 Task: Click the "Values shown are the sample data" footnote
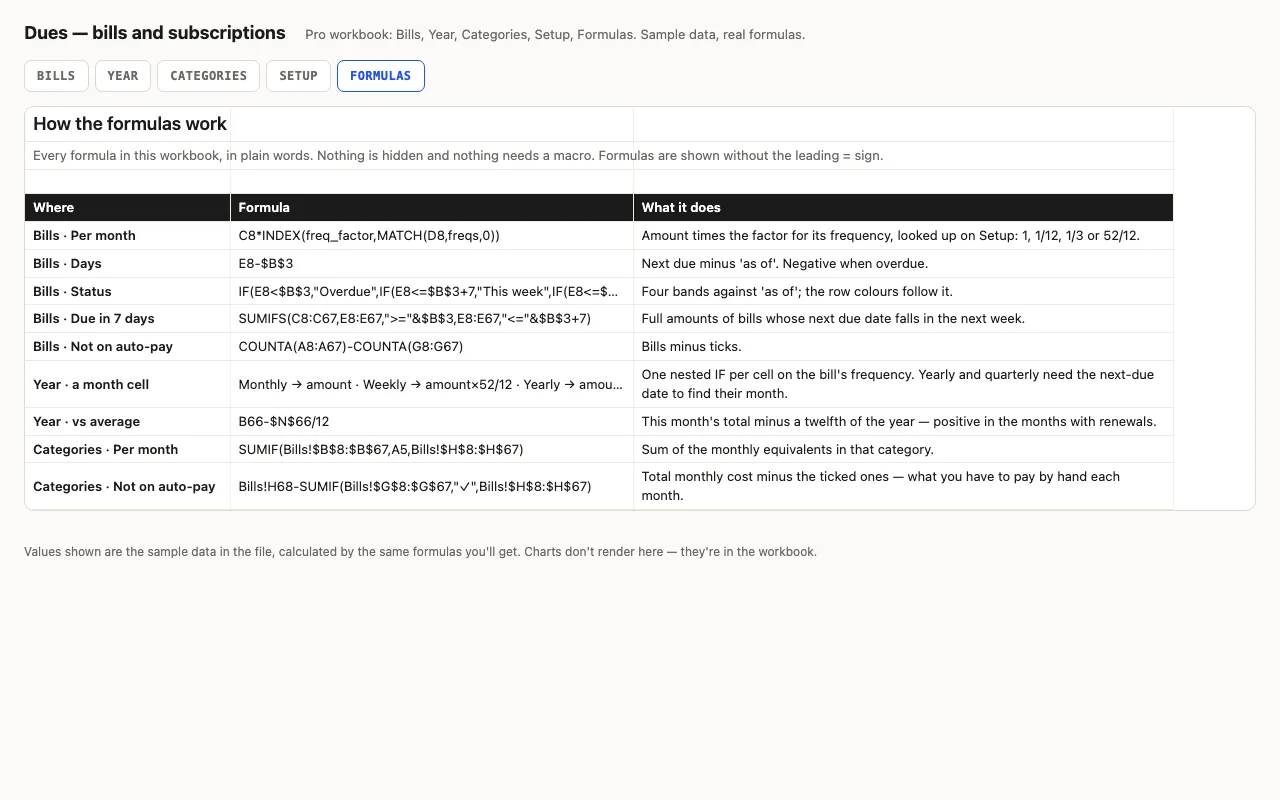420,552
